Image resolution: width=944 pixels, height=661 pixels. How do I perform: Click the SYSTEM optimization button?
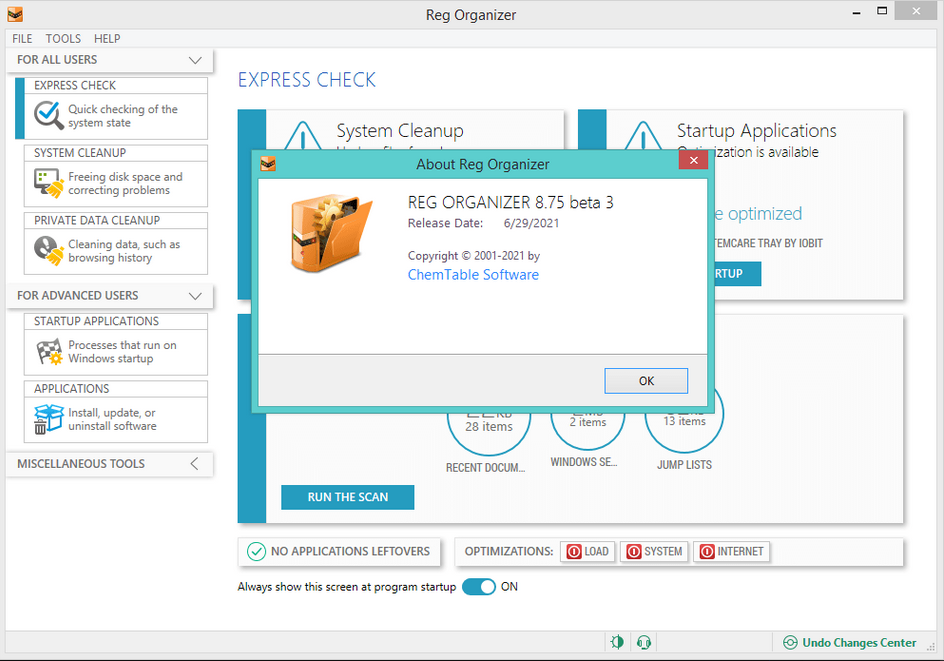coord(654,551)
